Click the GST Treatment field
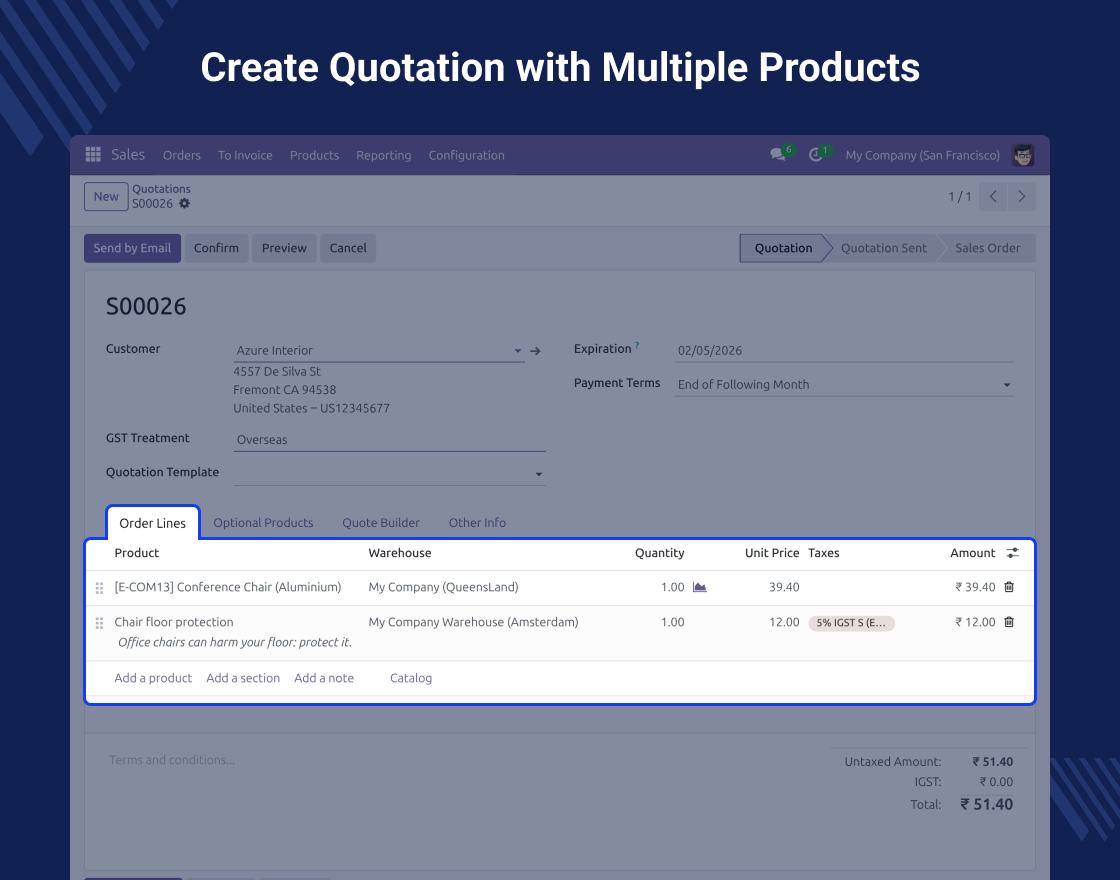Viewport: 1120px width, 880px height. 389,440
